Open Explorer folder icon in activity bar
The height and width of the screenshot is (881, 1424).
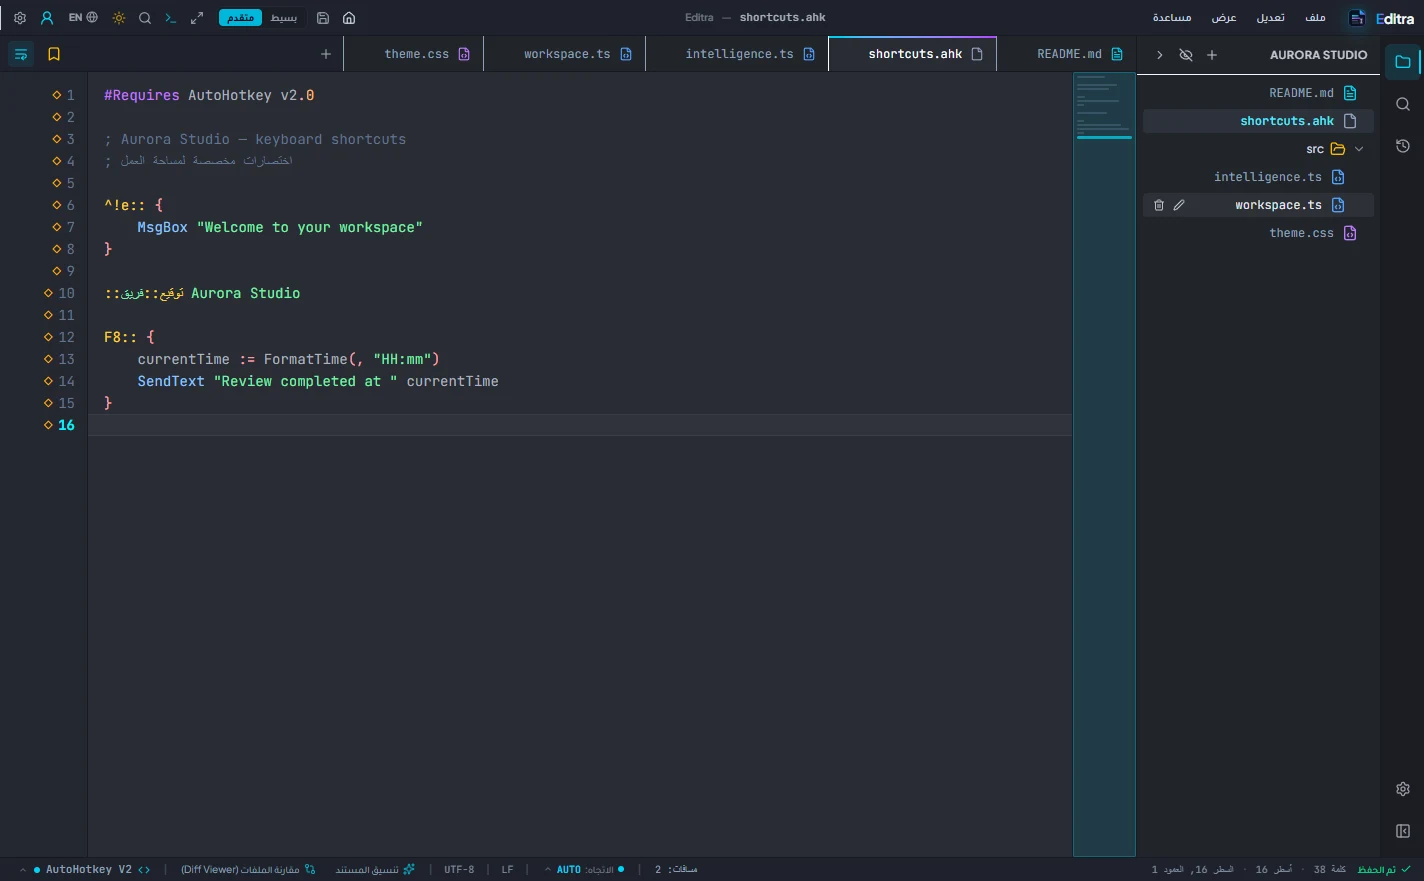click(x=1403, y=62)
